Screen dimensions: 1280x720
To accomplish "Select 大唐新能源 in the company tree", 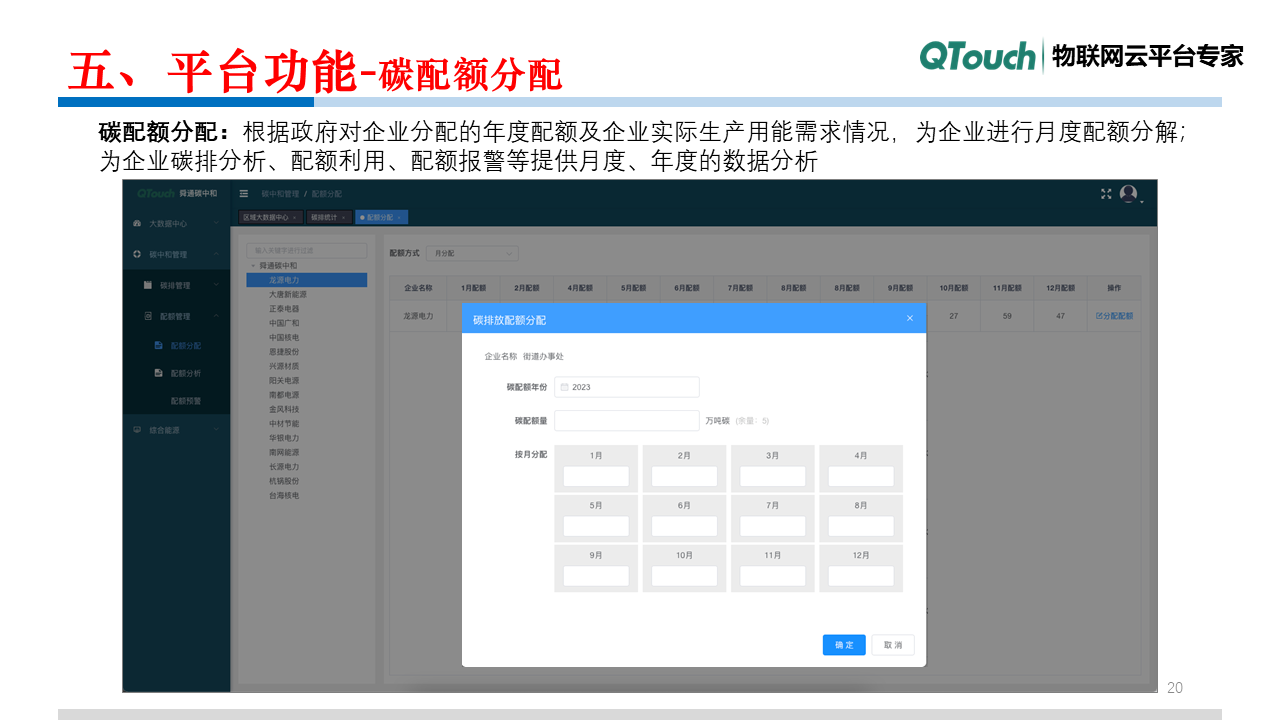I will (287, 295).
